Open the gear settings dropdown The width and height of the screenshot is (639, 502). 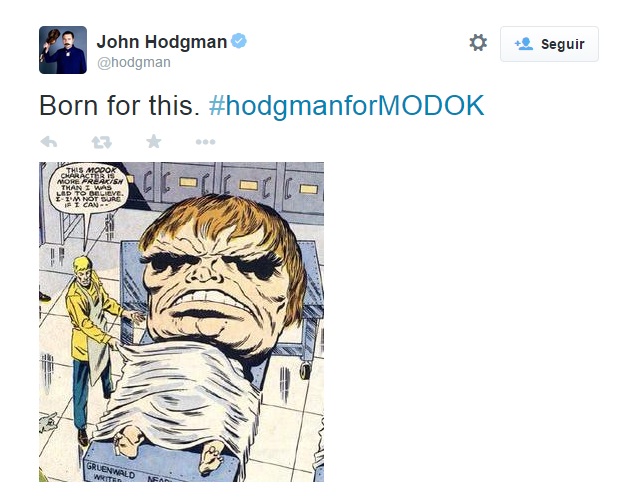tap(478, 42)
